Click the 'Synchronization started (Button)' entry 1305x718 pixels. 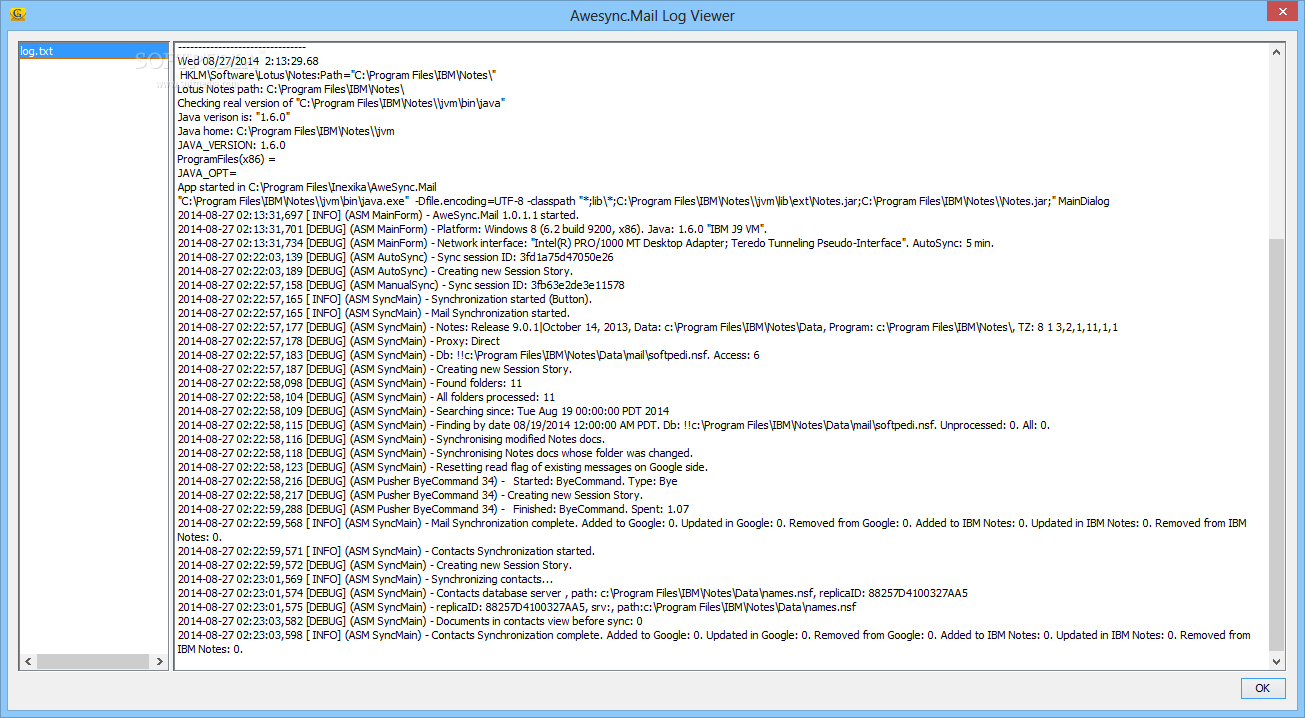tap(384, 299)
